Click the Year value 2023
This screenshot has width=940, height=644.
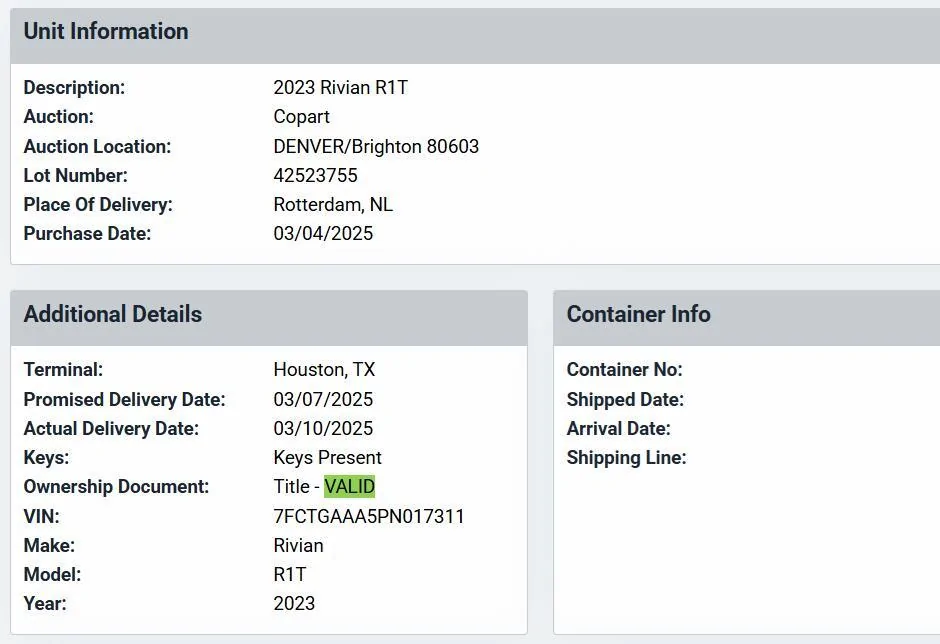pyautogui.click(x=294, y=603)
